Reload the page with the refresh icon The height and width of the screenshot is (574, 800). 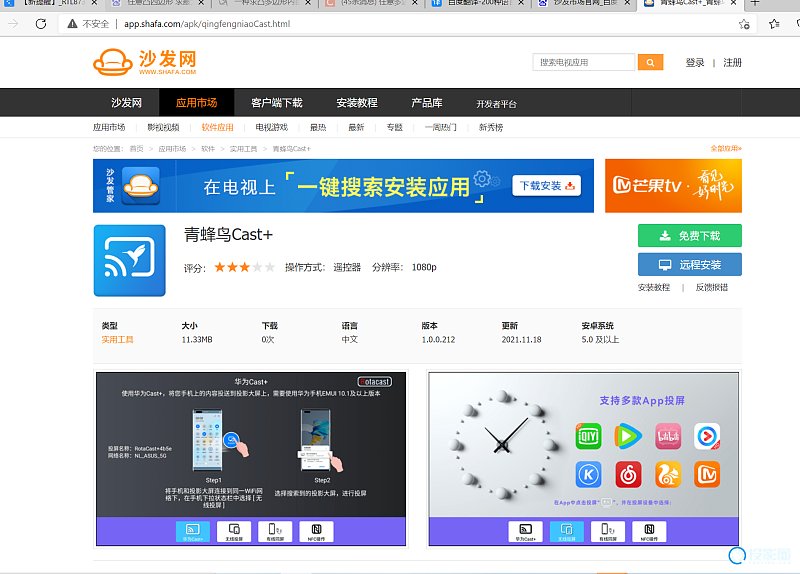41,24
